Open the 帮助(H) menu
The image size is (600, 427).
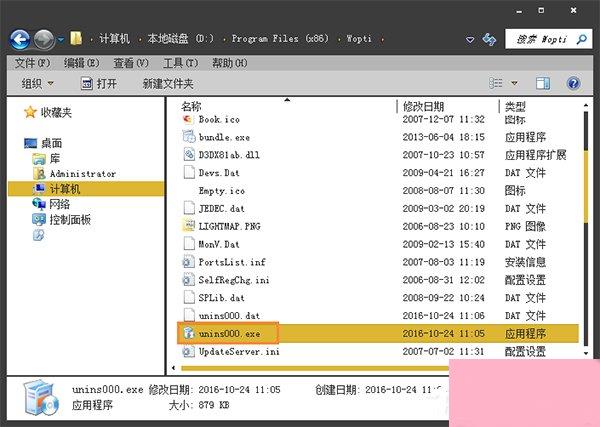click(x=230, y=63)
